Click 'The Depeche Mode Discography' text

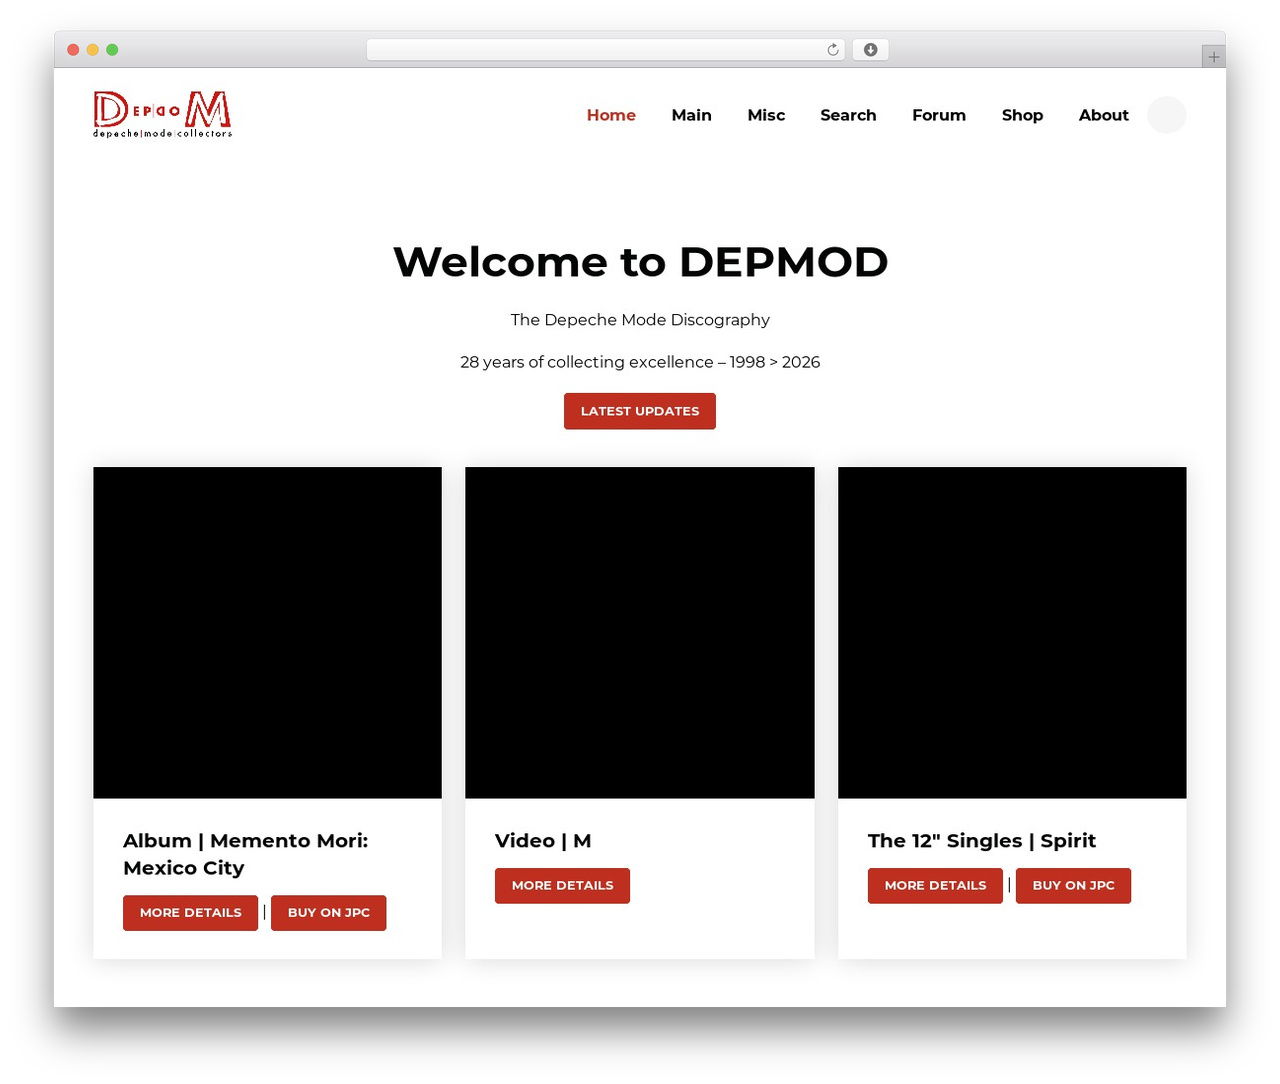coord(640,320)
